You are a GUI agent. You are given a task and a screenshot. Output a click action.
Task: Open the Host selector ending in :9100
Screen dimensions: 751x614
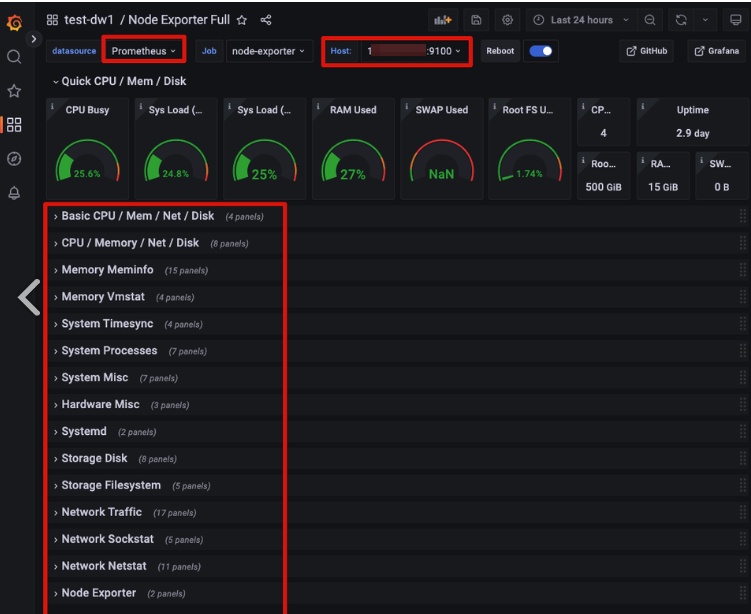click(414, 51)
